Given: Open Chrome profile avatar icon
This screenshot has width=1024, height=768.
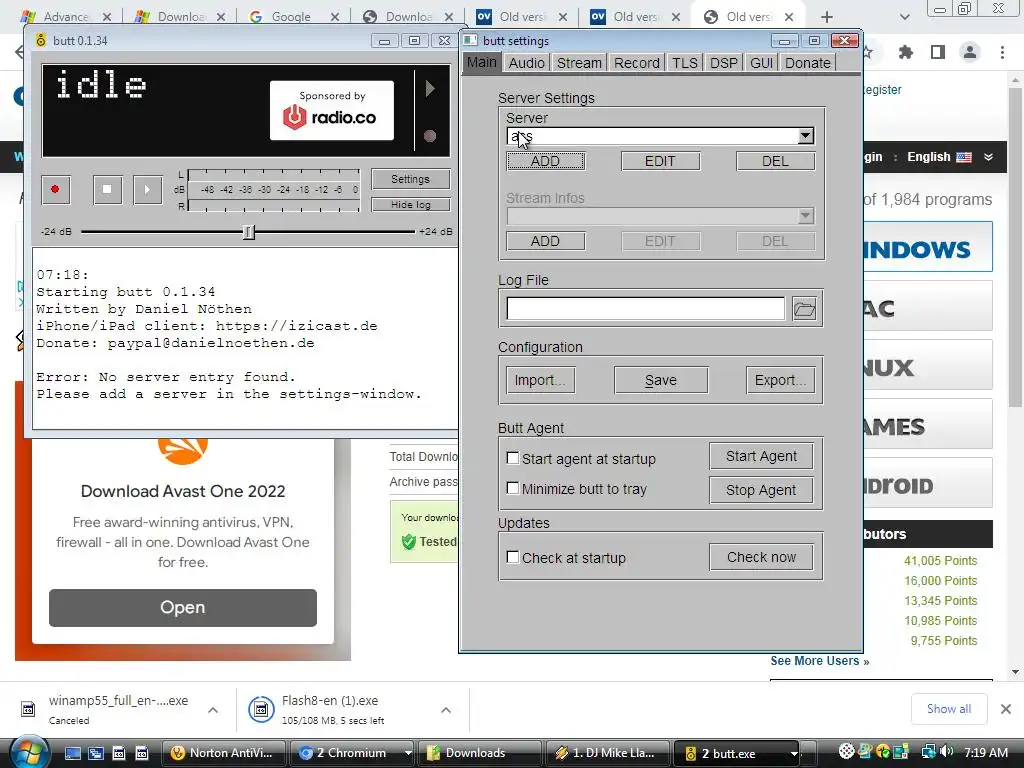Looking at the screenshot, I should point(970,52).
